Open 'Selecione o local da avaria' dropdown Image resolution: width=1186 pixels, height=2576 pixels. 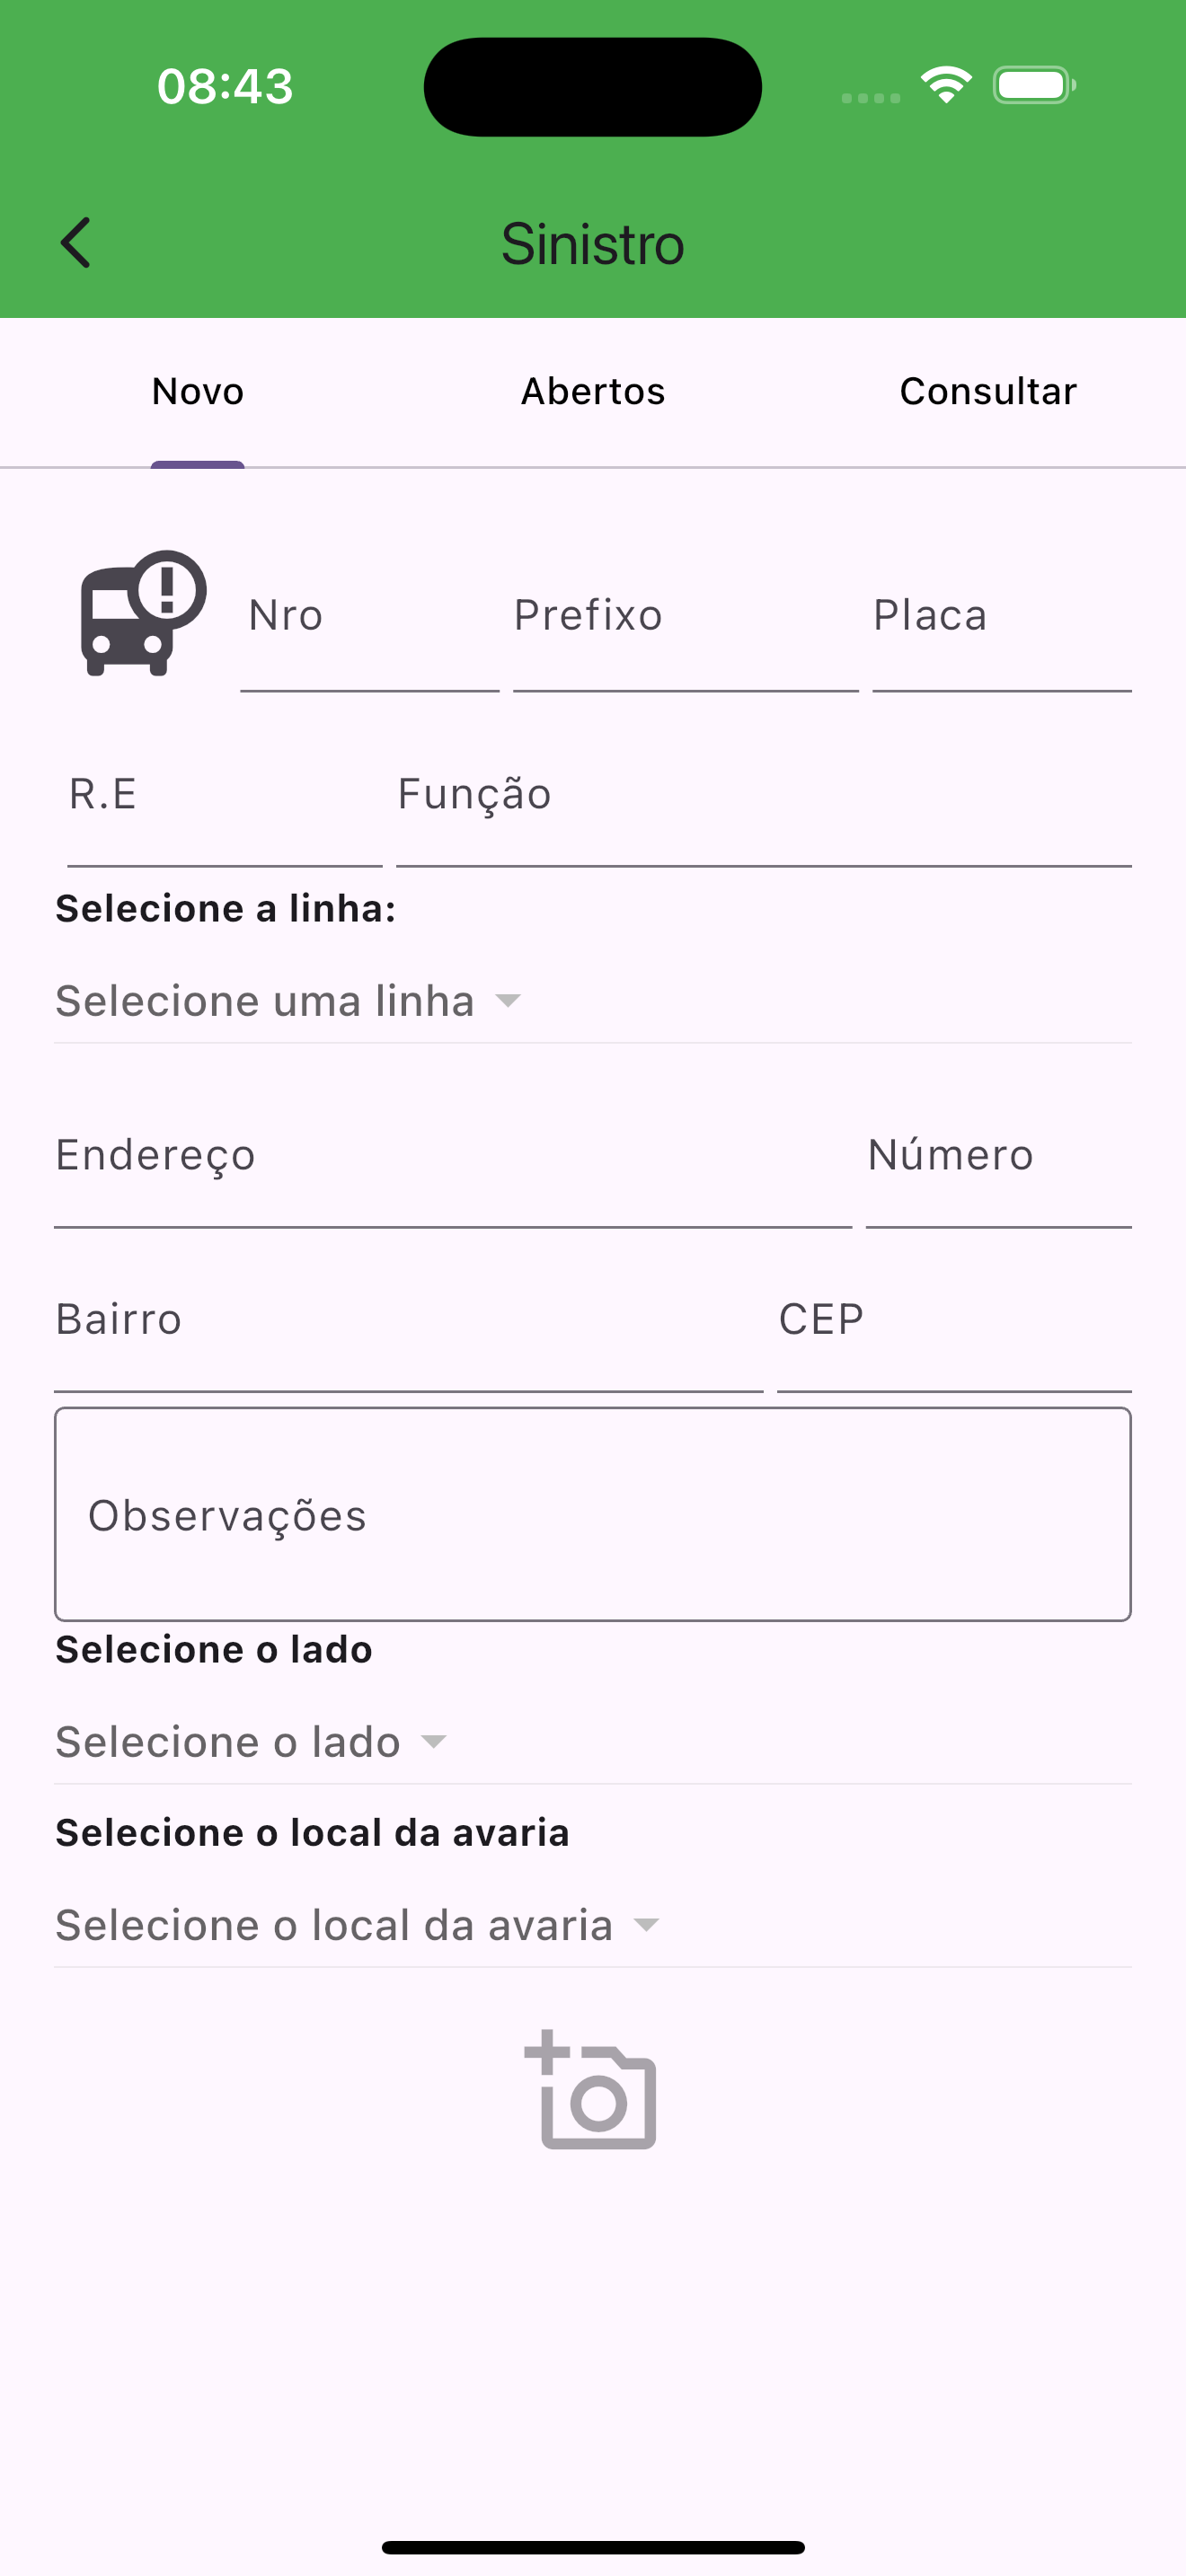pyautogui.click(x=357, y=1925)
